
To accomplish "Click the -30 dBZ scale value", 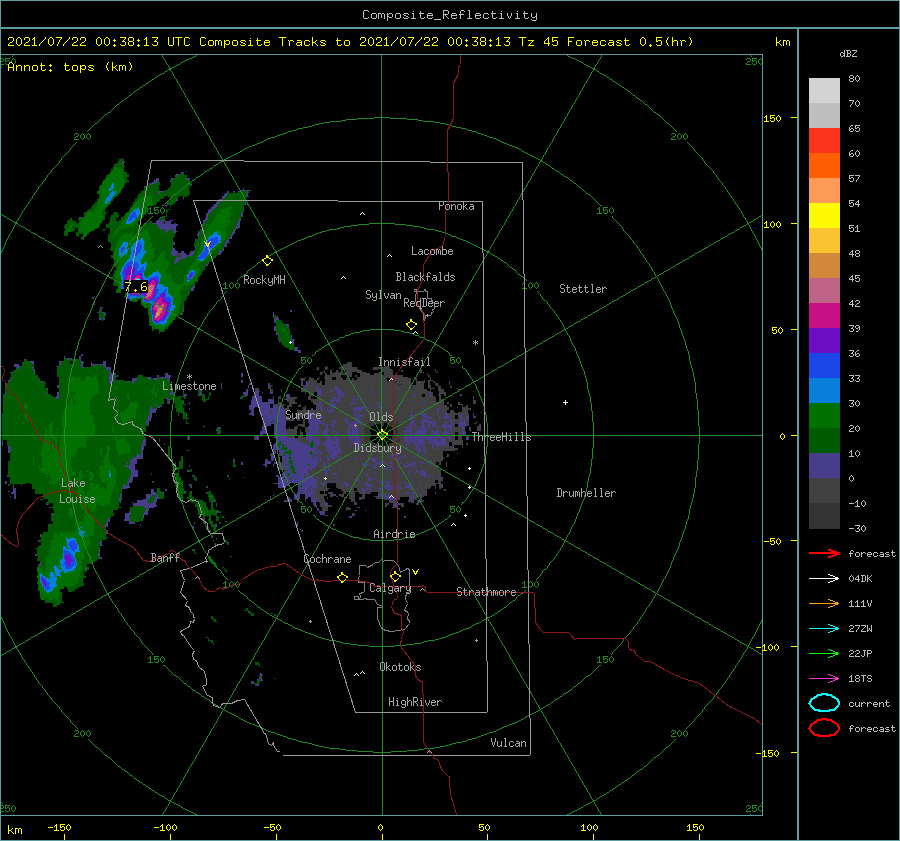I will [x=857, y=528].
